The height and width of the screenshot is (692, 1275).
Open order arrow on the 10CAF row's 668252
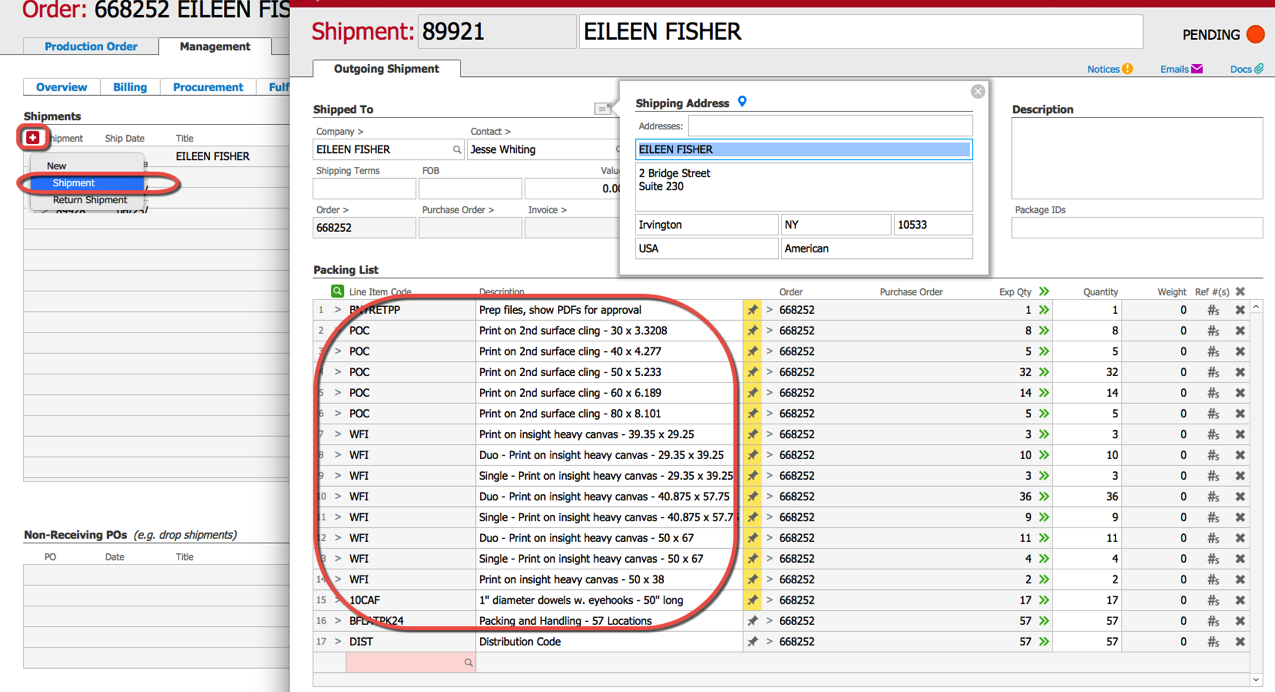[769, 600]
